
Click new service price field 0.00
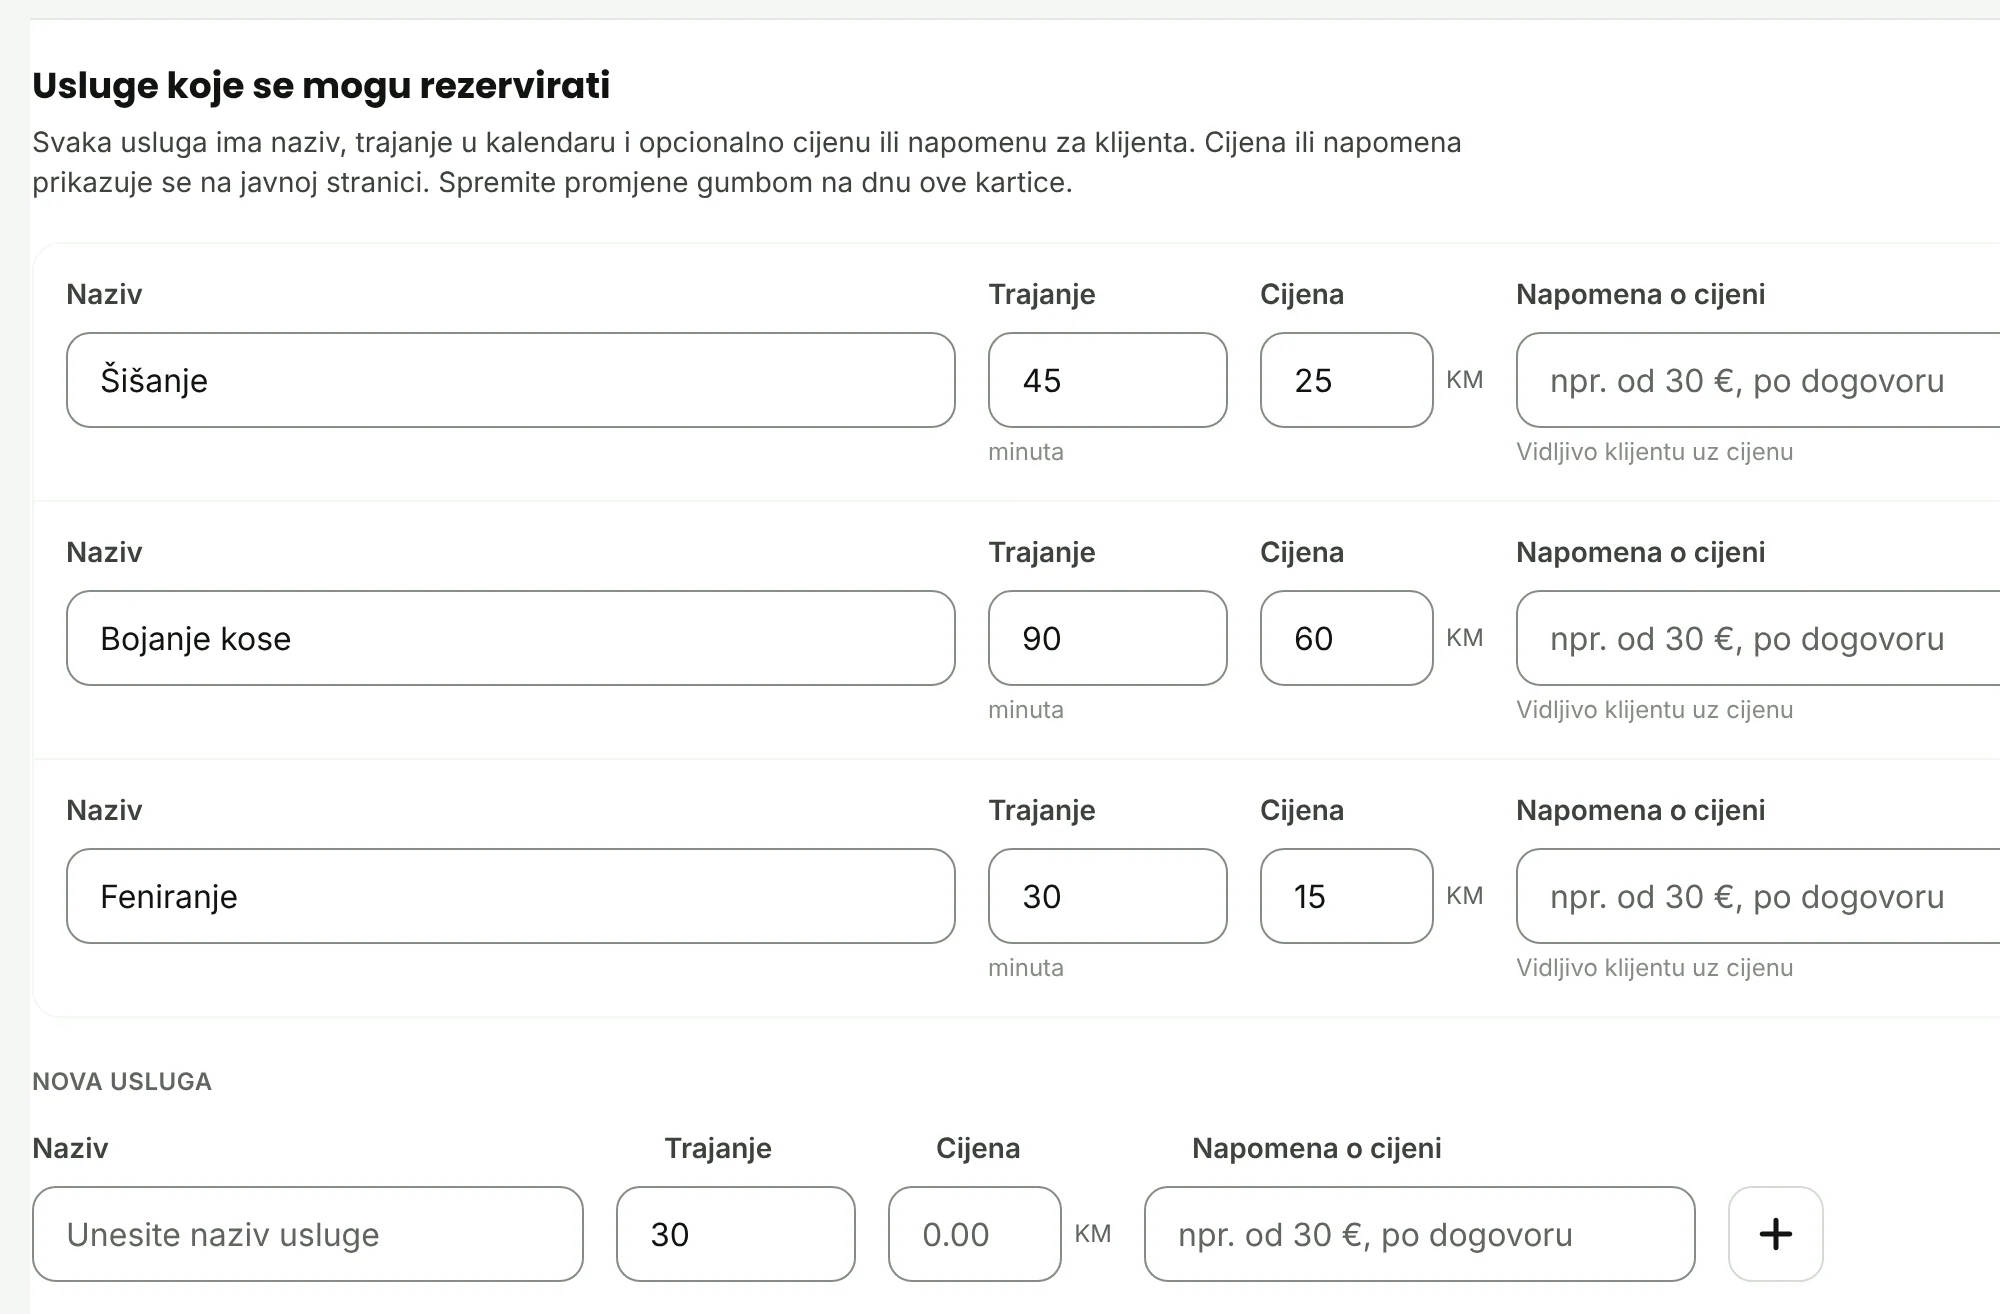(x=975, y=1234)
